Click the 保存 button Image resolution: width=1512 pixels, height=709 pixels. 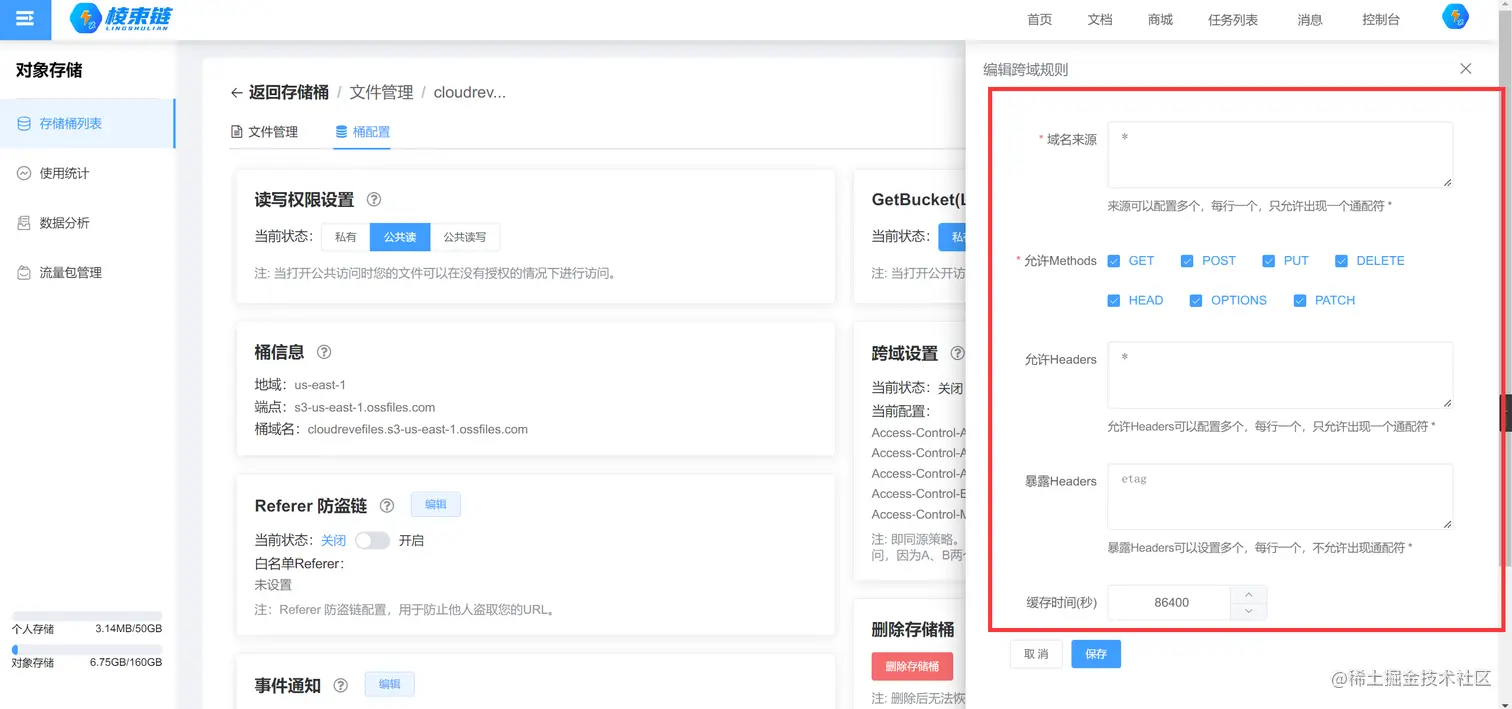pyautogui.click(x=1096, y=654)
